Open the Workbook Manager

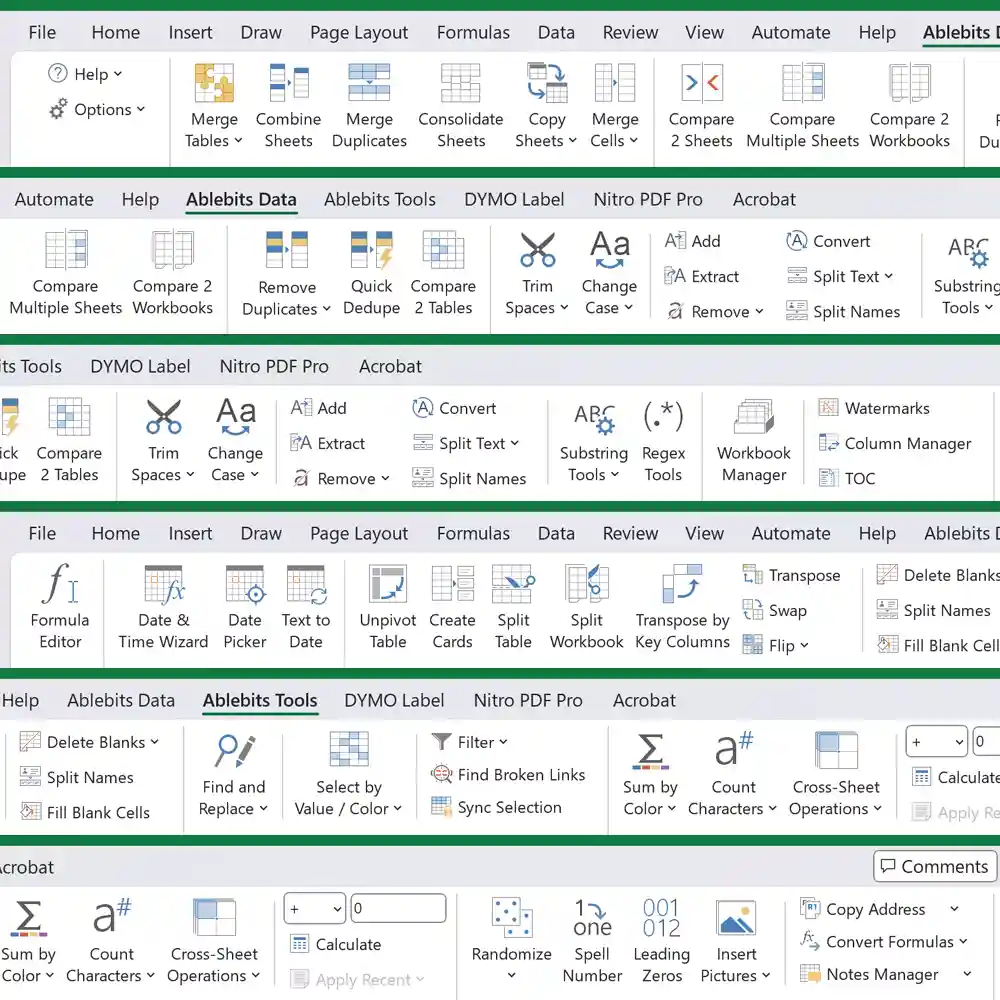pyautogui.click(x=753, y=441)
